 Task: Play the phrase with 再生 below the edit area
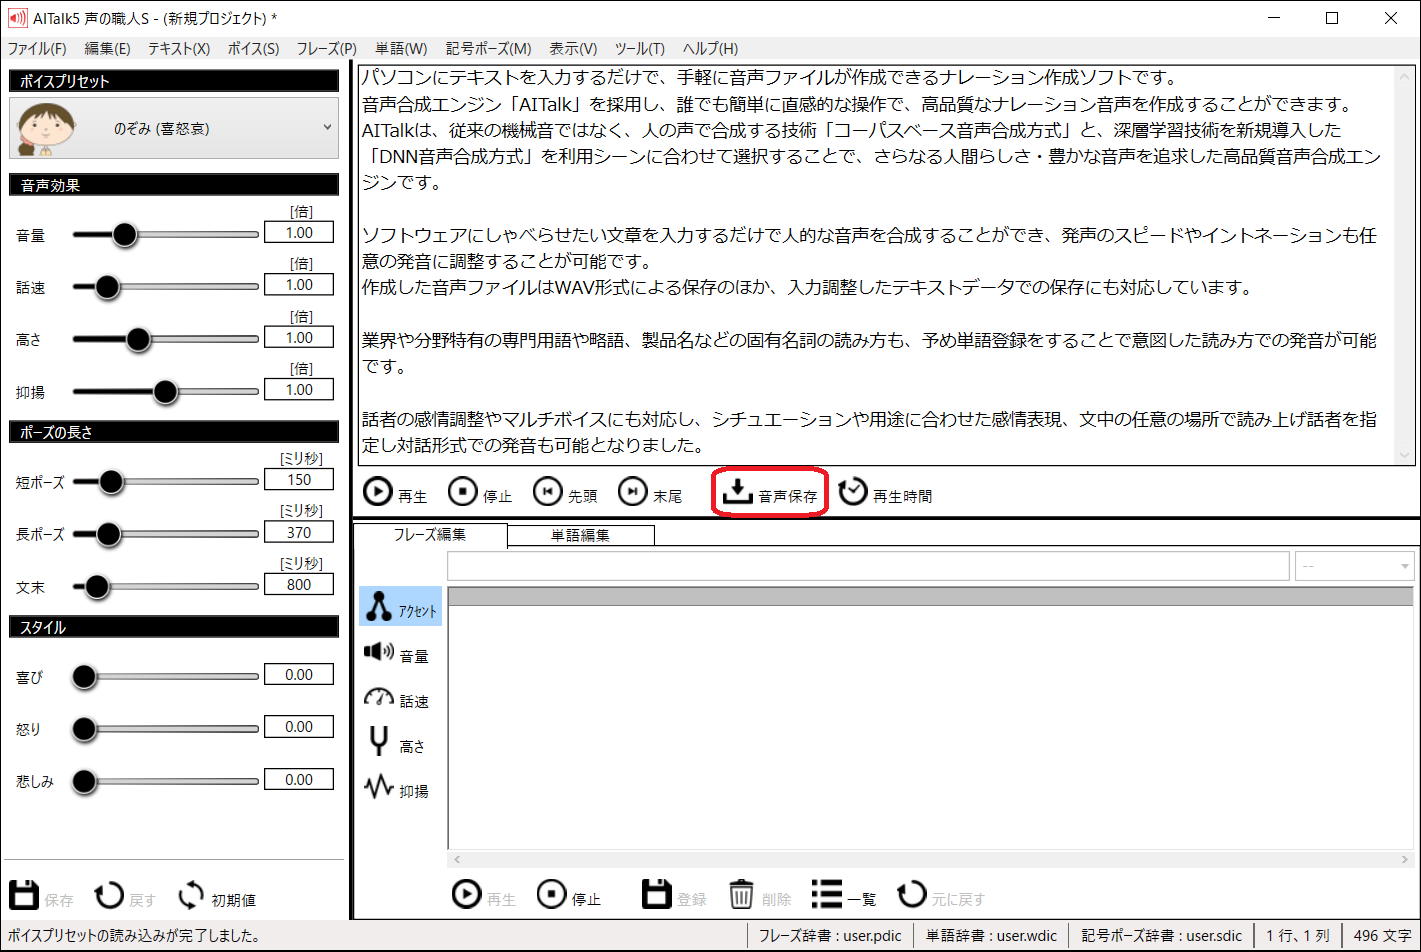pos(484,894)
